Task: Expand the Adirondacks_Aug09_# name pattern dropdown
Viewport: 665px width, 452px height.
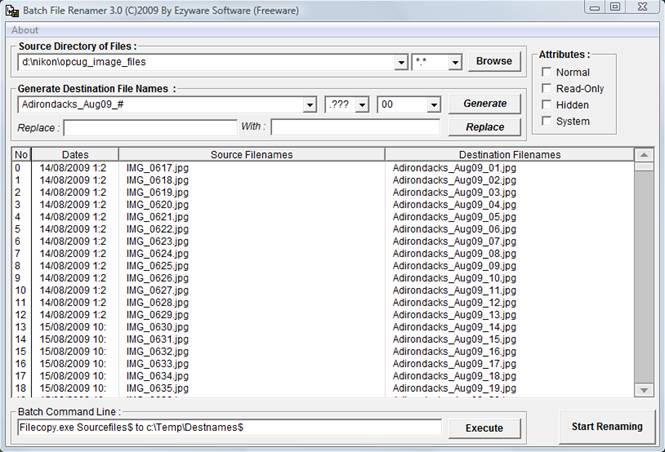Action: pos(310,105)
